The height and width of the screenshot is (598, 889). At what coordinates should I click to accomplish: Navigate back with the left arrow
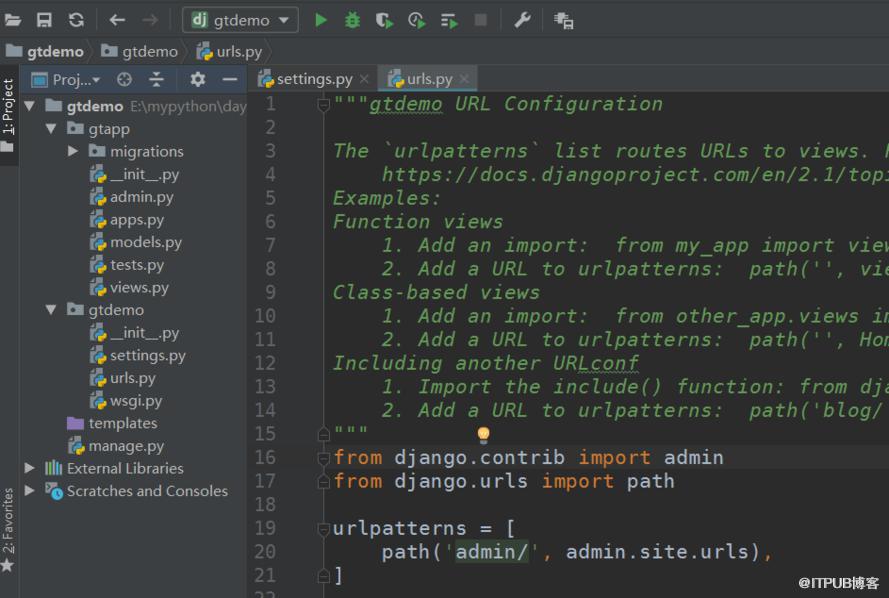117,20
